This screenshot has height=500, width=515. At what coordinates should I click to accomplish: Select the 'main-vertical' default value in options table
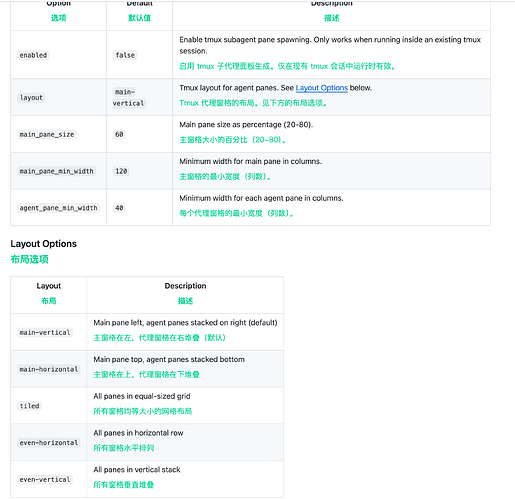click(128, 98)
